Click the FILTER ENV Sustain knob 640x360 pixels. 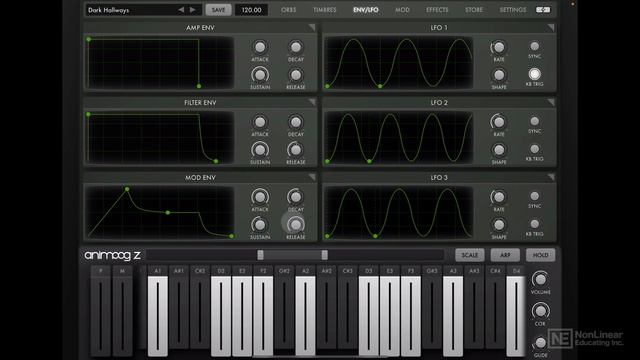260,150
